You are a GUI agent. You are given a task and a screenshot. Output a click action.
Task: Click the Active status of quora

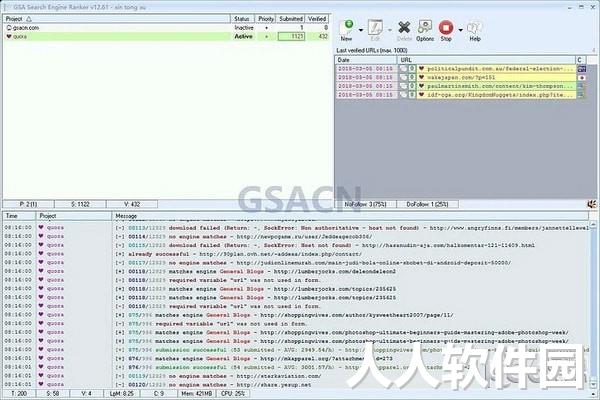pos(243,36)
